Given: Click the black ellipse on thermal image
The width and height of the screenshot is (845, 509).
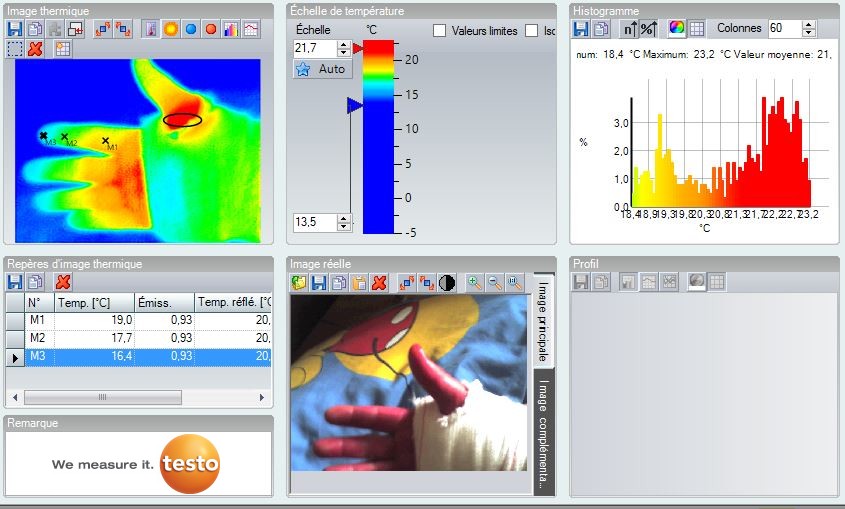Looking at the screenshot, I should point(183,120).
